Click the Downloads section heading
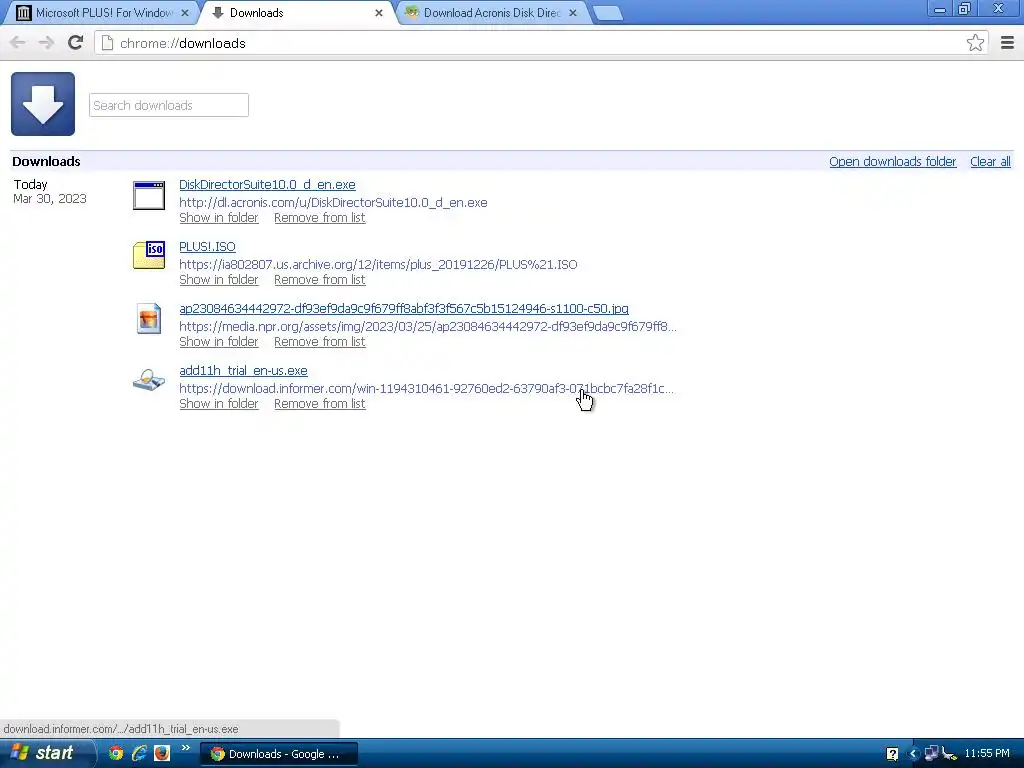1024x768 pixels. click(46, 161)
